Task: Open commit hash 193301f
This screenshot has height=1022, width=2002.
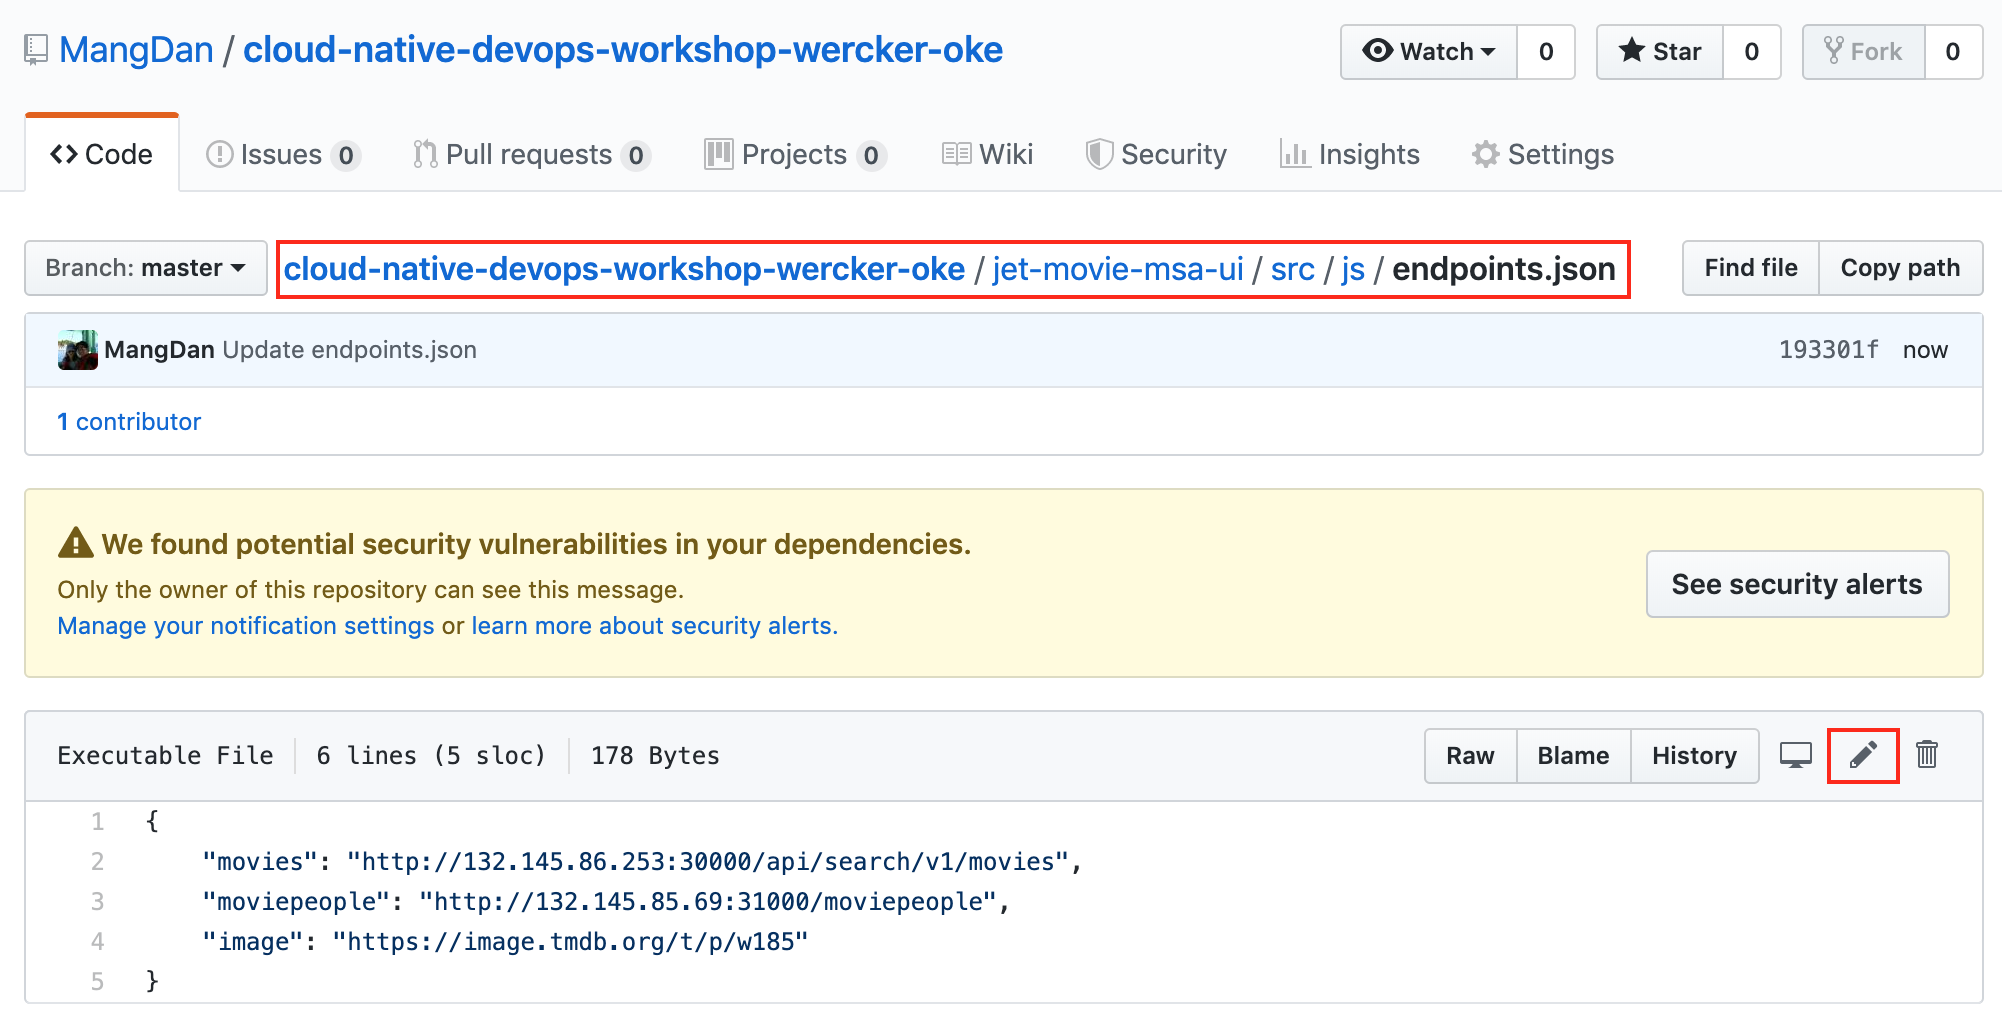Action: pos(1828,350)
